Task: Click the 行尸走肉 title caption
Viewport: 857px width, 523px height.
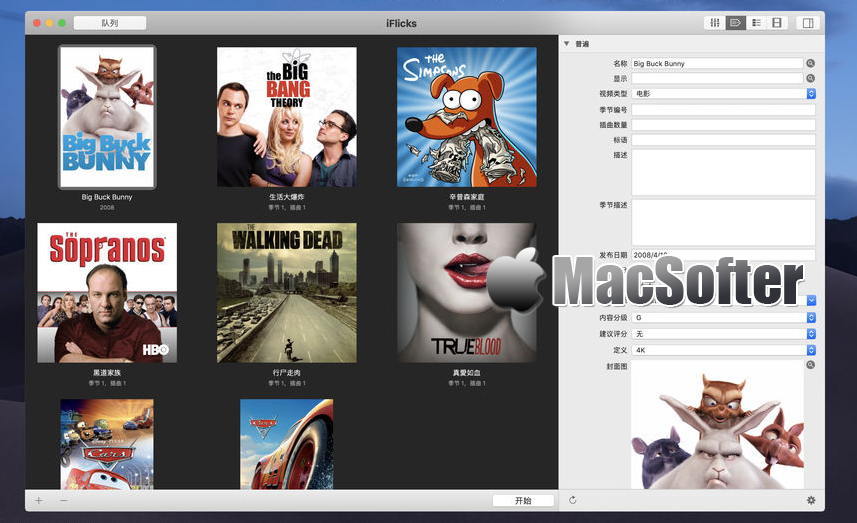Action: 287,373
